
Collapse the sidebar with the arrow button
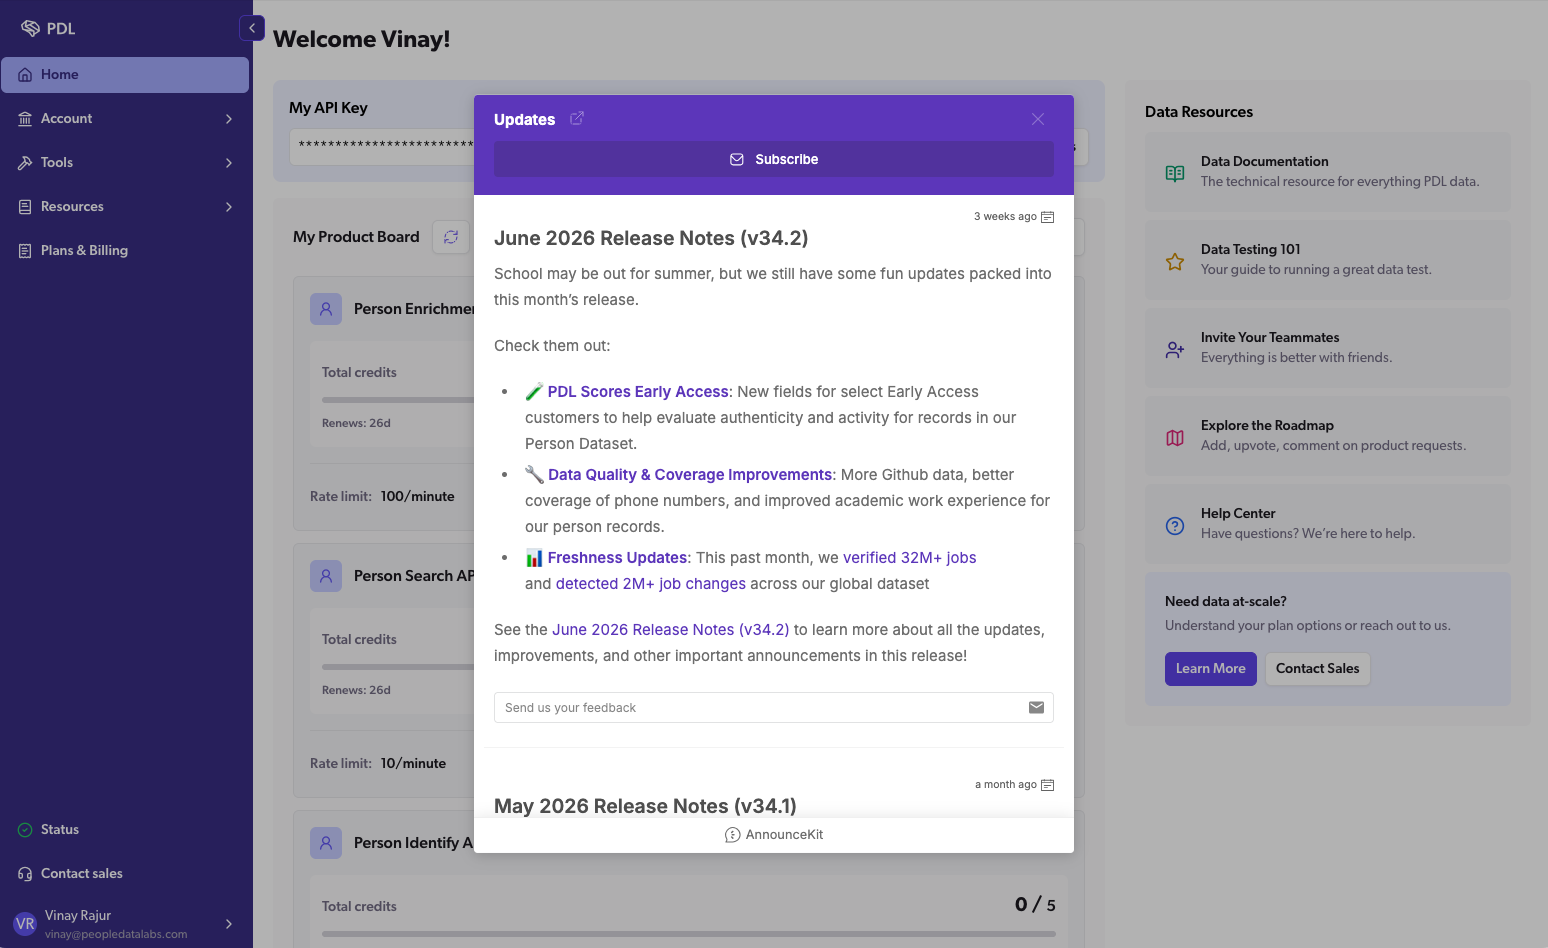252,28
